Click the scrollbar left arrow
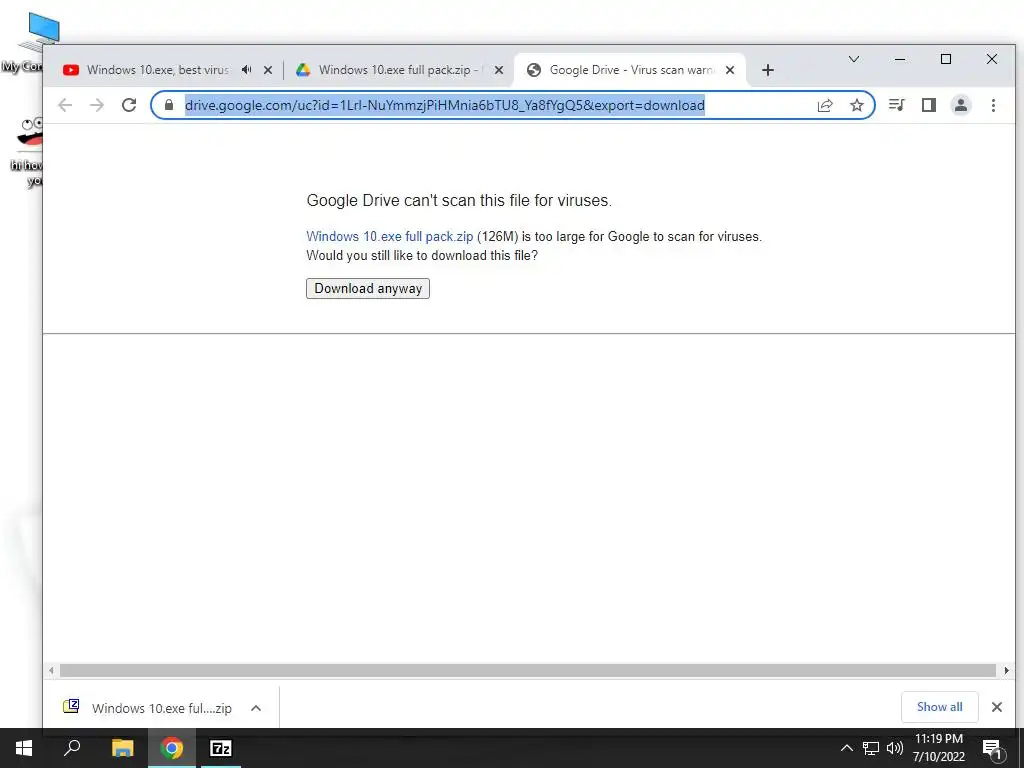Screen dimensions: 1024x768 51,670
